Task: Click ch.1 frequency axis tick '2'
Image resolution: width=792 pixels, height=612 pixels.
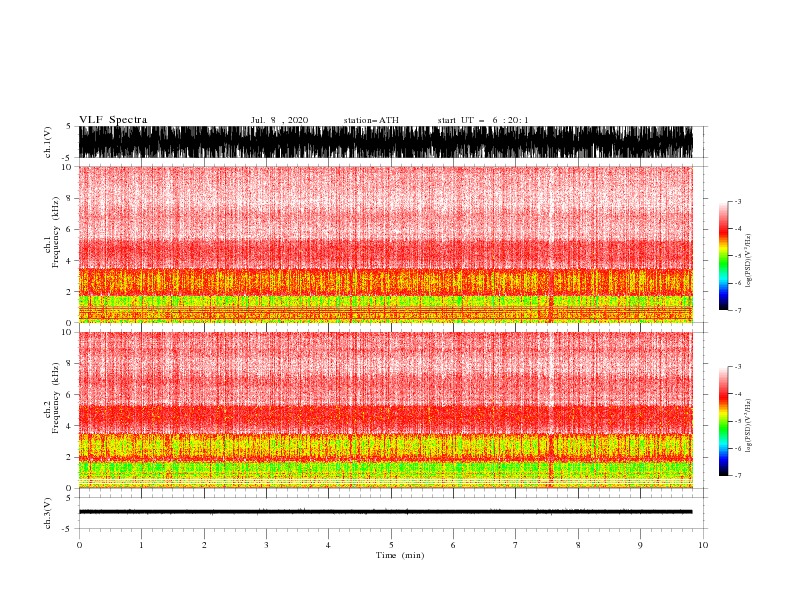Action: (x=69, y=292)
